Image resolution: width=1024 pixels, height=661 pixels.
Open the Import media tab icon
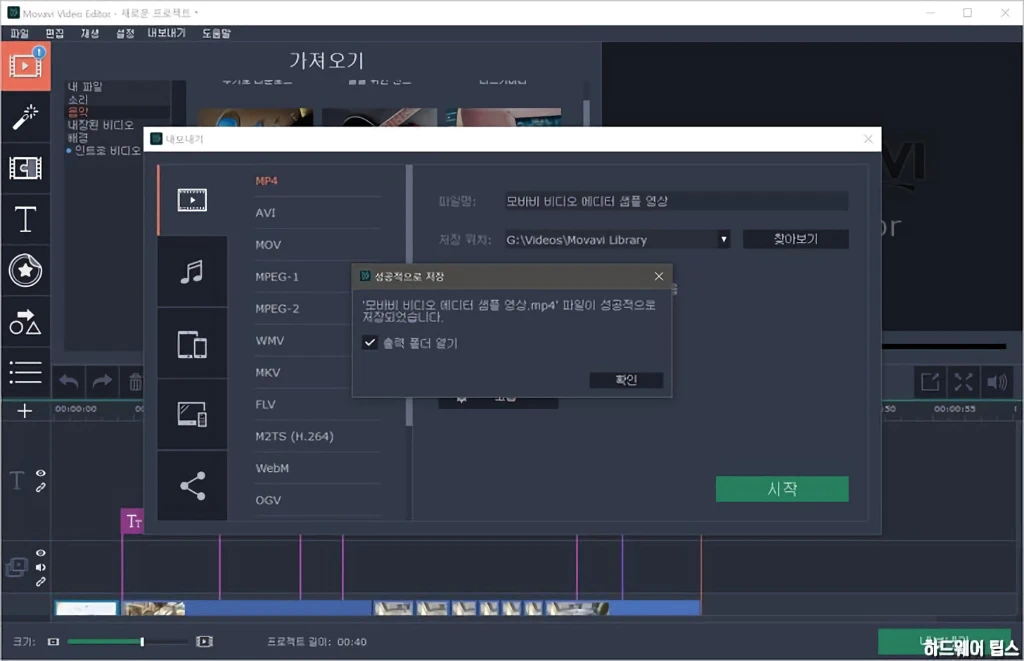coord(25,66)
